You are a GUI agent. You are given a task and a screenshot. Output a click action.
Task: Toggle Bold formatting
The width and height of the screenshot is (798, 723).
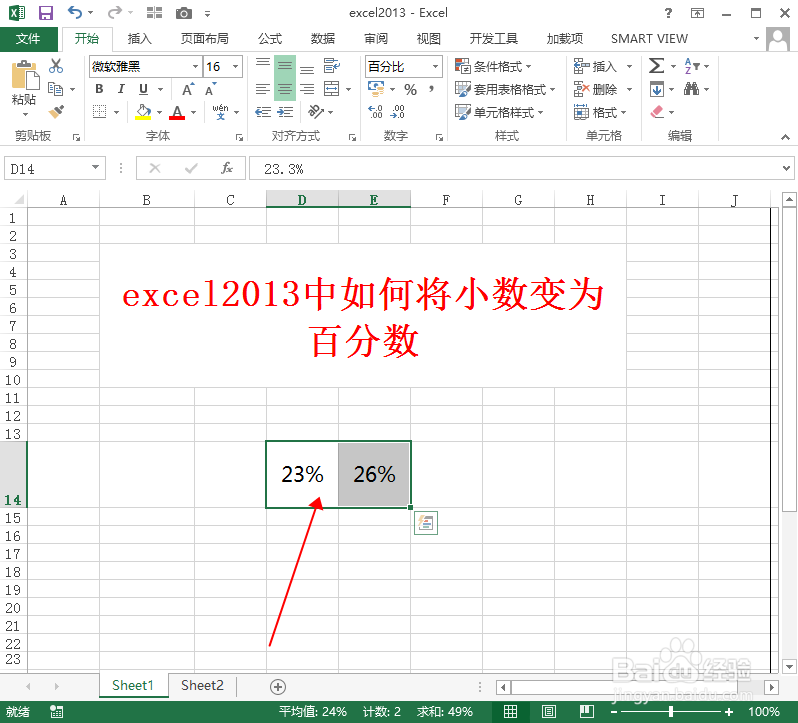99,89
